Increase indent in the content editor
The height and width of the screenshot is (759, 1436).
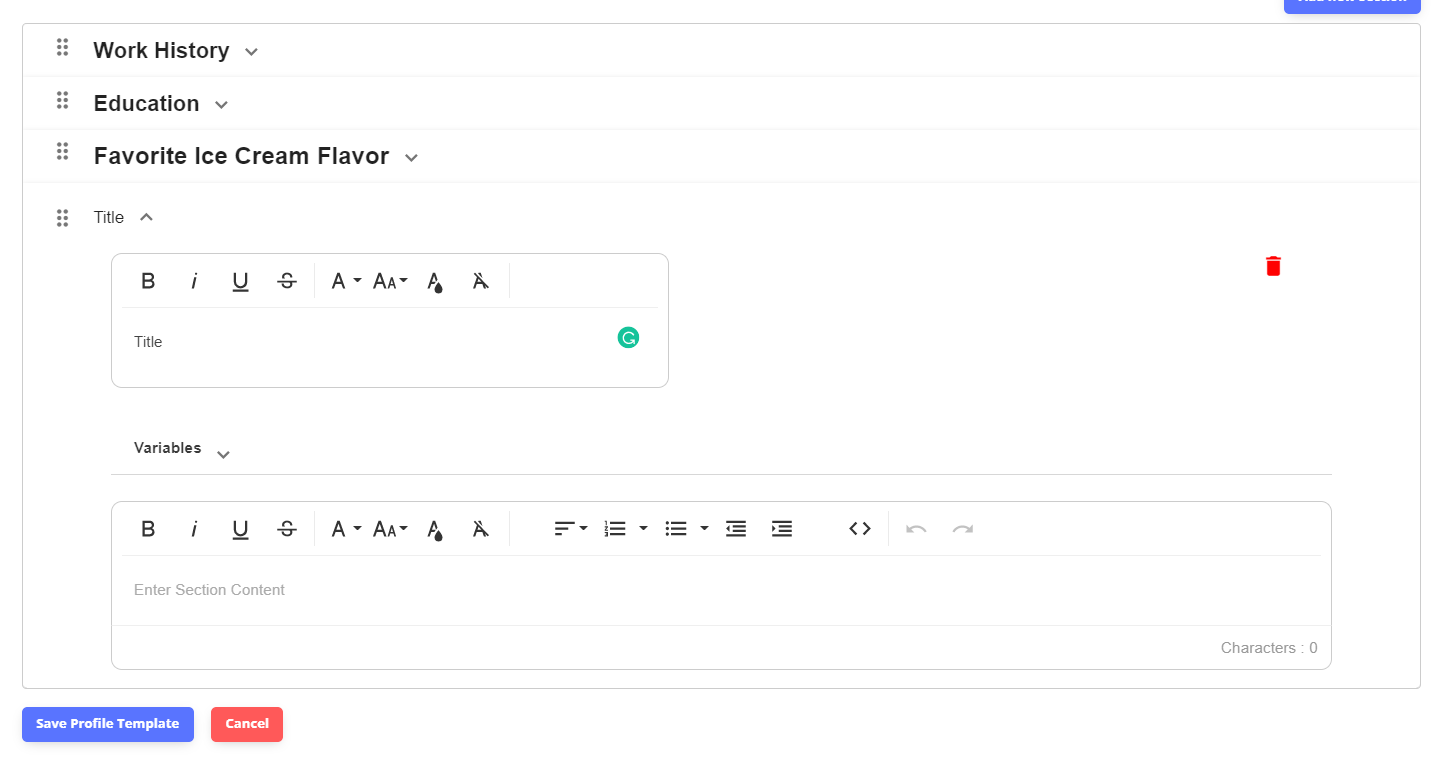tap(782, 529)
